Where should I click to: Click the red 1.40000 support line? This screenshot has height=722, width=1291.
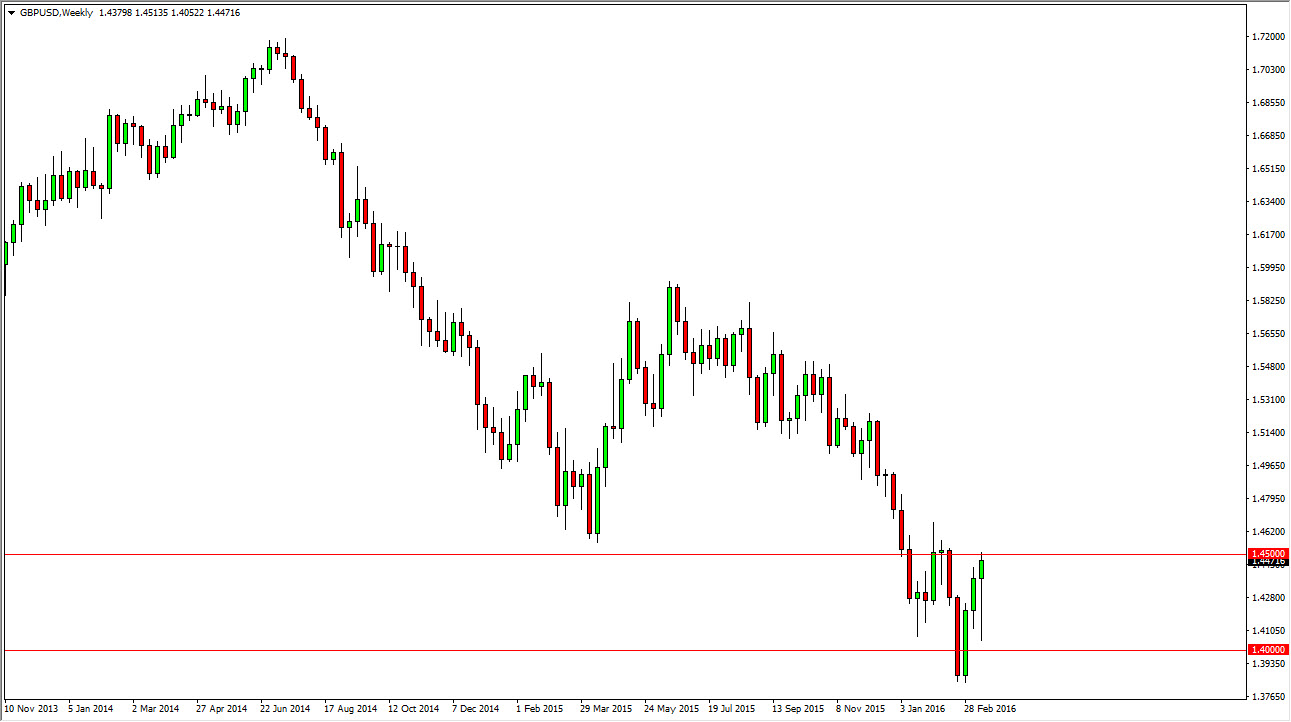[600, 650]
